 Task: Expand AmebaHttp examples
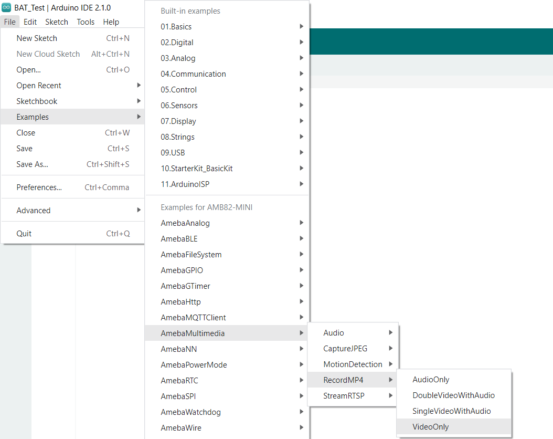tap(227, 301)
